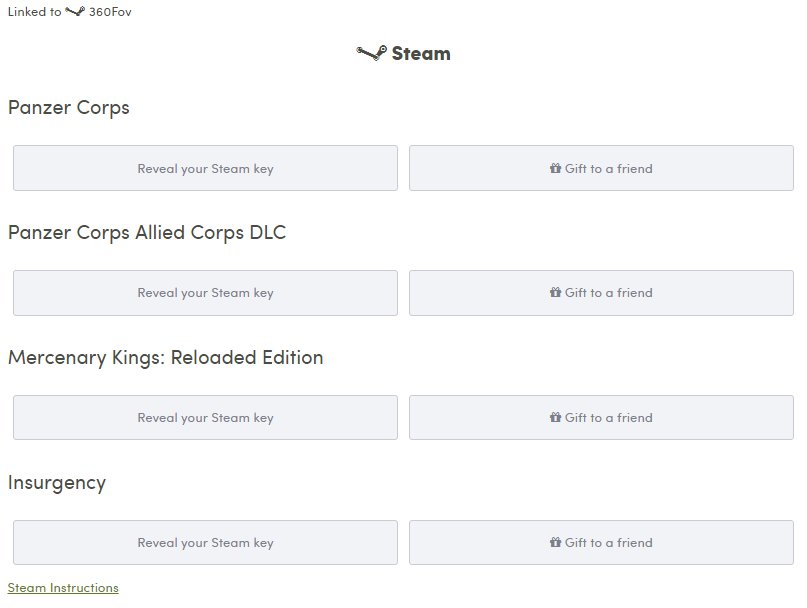This screenshot has width=807, height=608.
Task: Open the Steam Instructions link
Action: [63, 588]
